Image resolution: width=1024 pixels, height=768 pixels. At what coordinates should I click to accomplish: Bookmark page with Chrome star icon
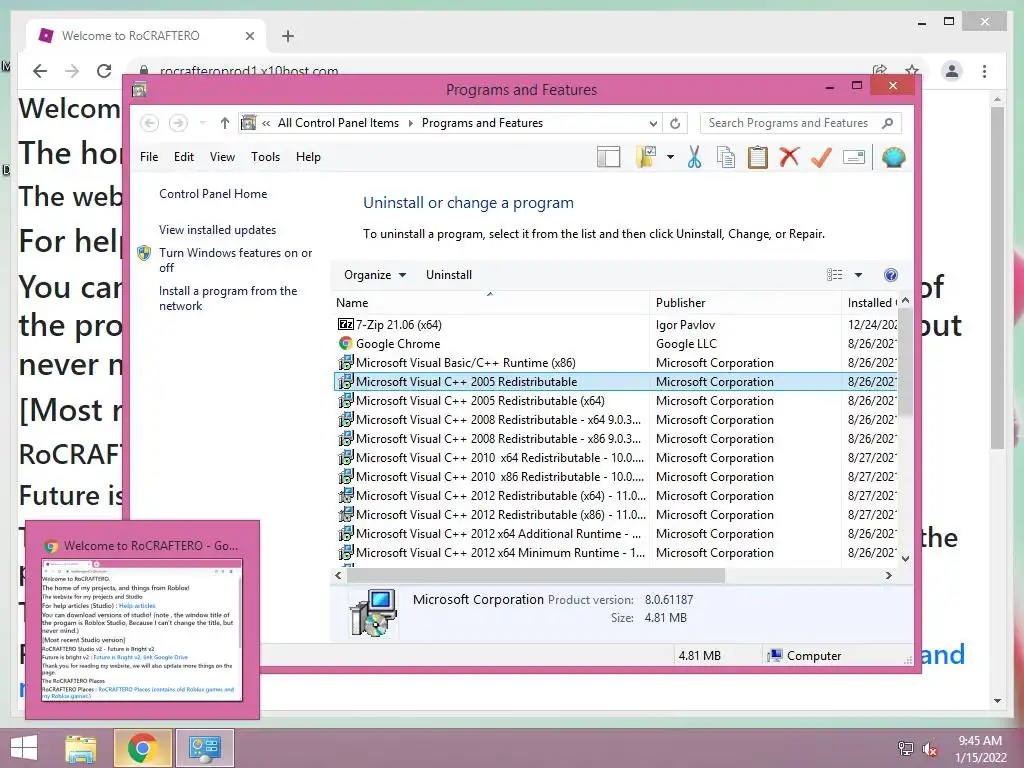point(912,70)
